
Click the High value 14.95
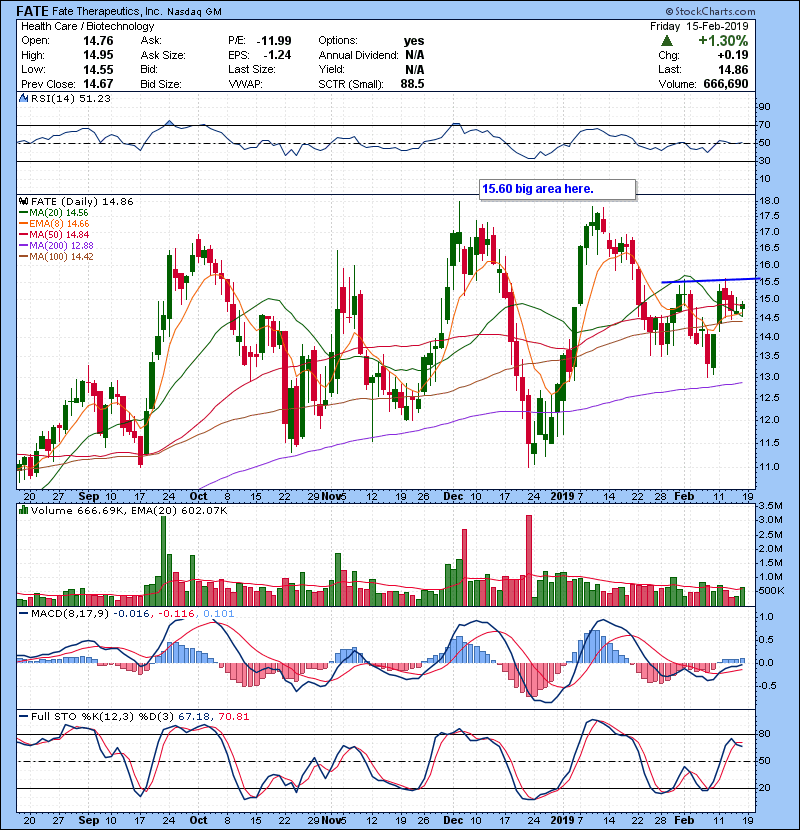98,55
